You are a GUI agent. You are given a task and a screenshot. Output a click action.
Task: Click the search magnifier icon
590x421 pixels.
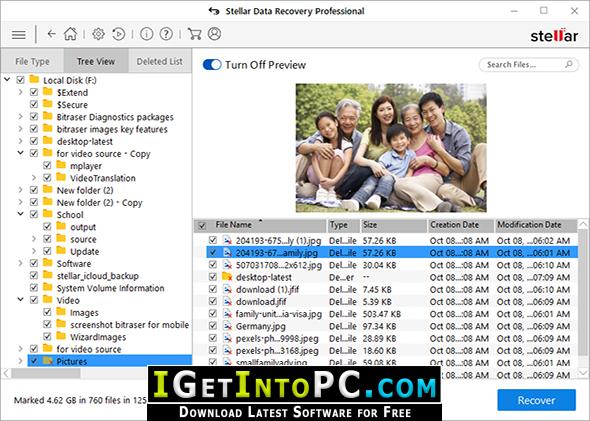click(569, 64)
